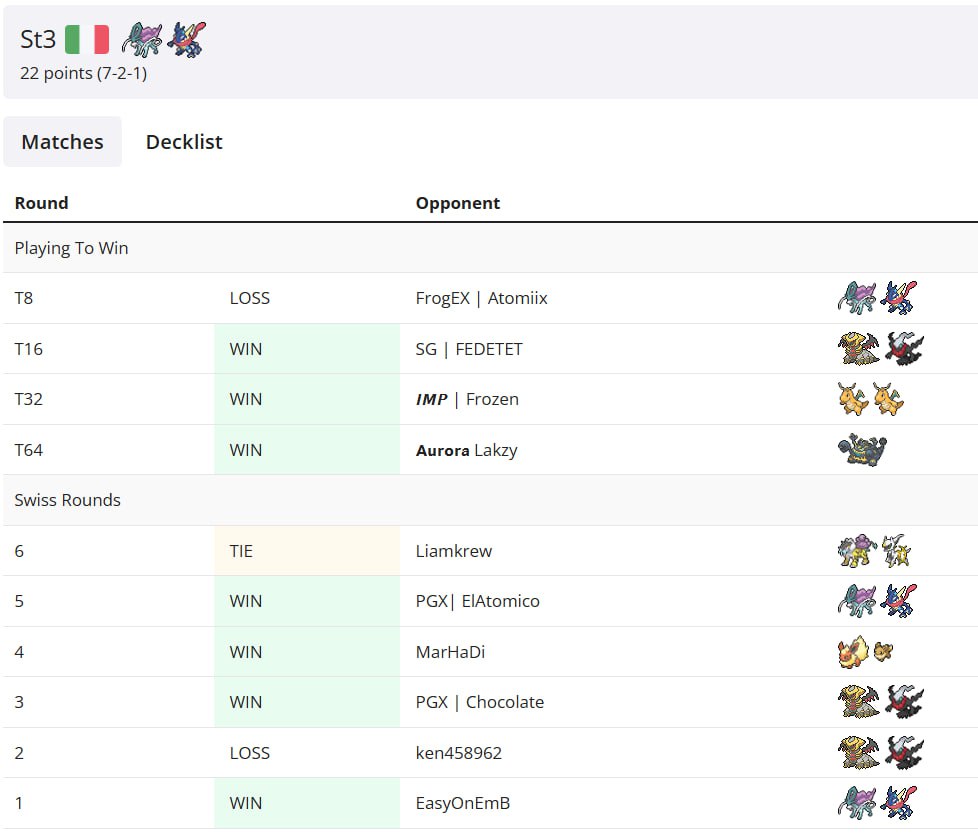
Task: Click the Greninja icon in the EasyOnEmB row
Action: click(899, 802)
